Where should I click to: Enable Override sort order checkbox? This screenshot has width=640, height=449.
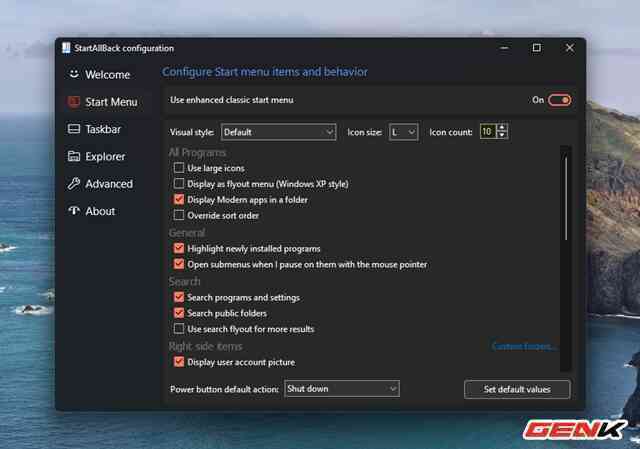coord(179,215)
